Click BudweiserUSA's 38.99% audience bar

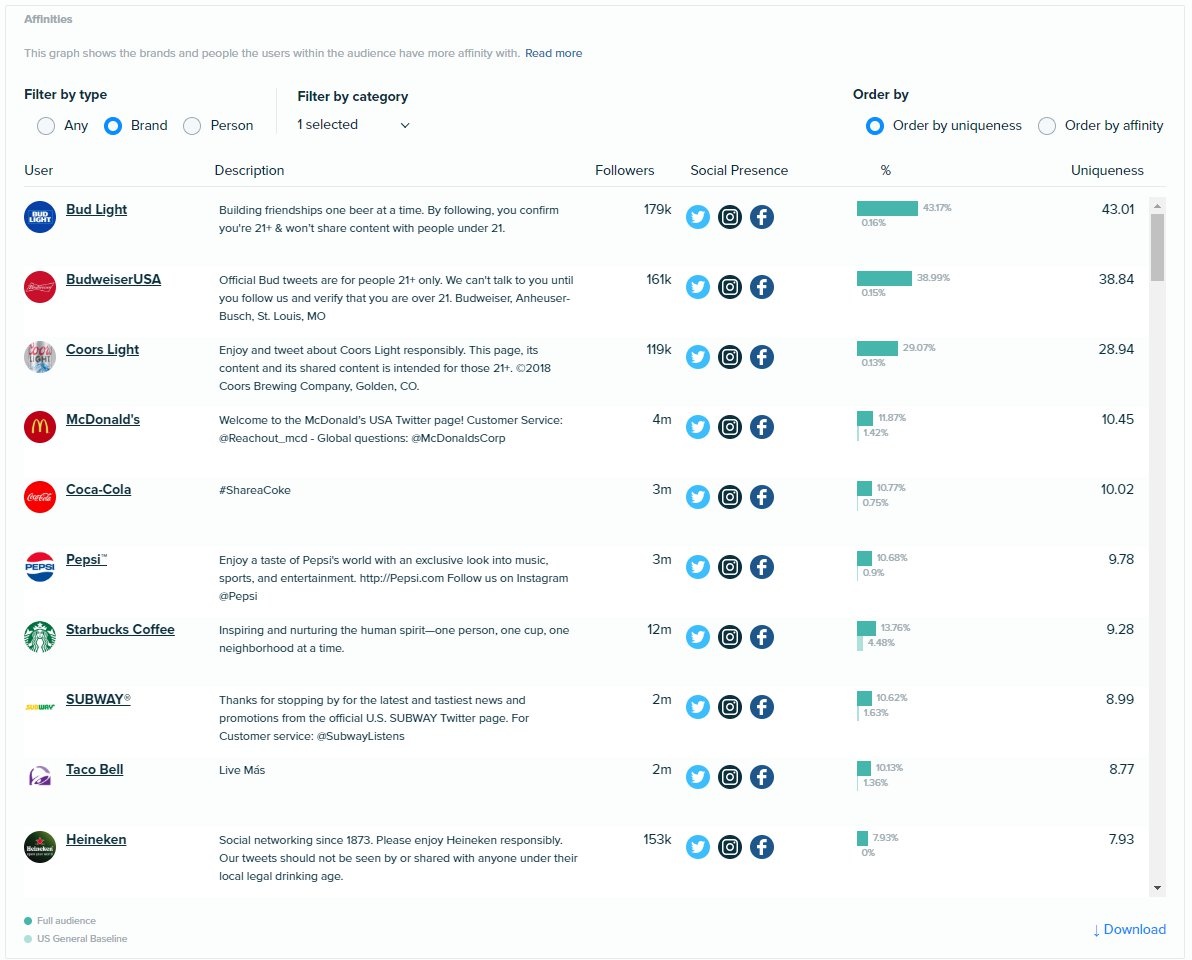pyautogui.click(x=884, y=278)
